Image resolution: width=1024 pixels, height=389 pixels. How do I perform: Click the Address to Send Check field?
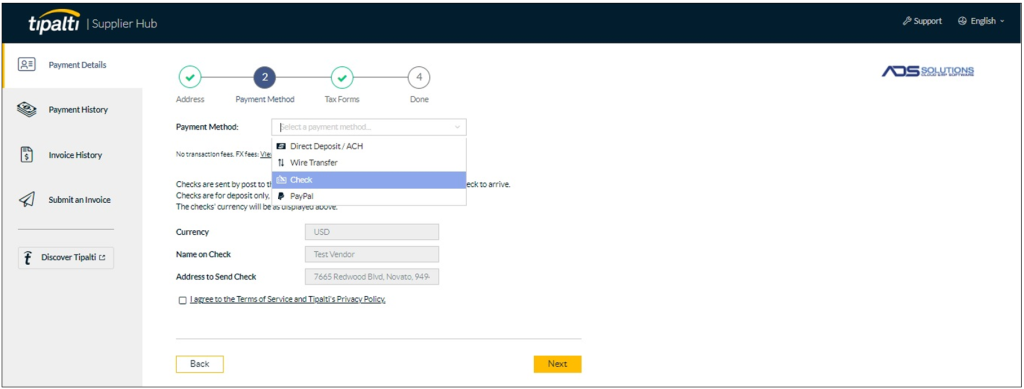pyautogui.click(x=372, y=277)
